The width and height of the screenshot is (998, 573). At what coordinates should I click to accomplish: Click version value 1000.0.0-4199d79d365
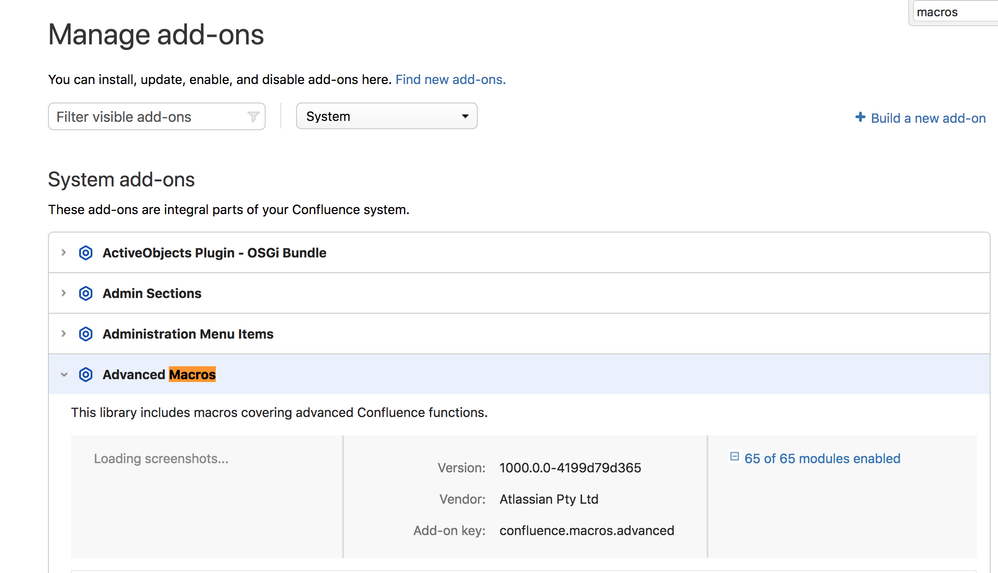[570, 468]
